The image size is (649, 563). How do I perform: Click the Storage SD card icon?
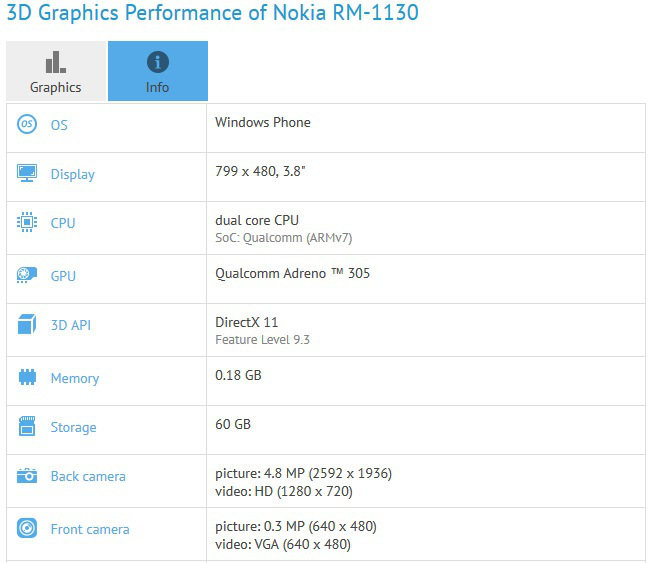click(27, 427)
